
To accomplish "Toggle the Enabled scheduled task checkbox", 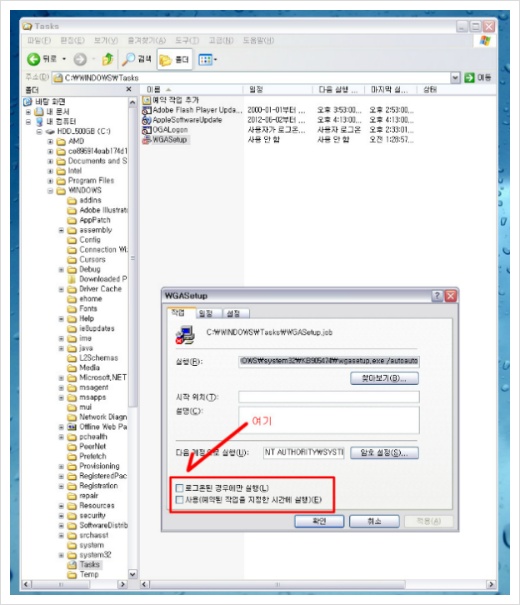I will 179,500.
